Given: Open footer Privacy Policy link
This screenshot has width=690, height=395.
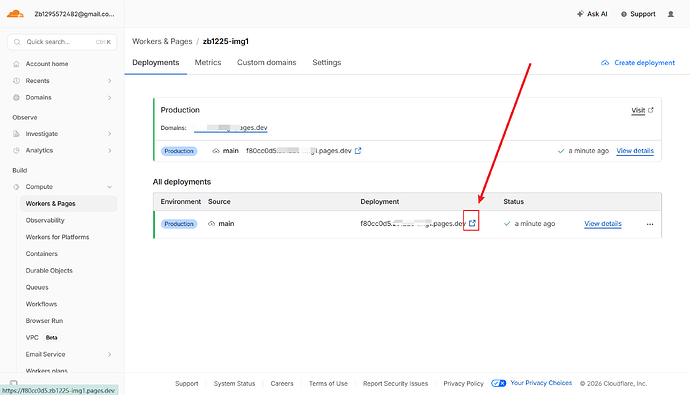Looking at the screenshot, I should 463,384.
